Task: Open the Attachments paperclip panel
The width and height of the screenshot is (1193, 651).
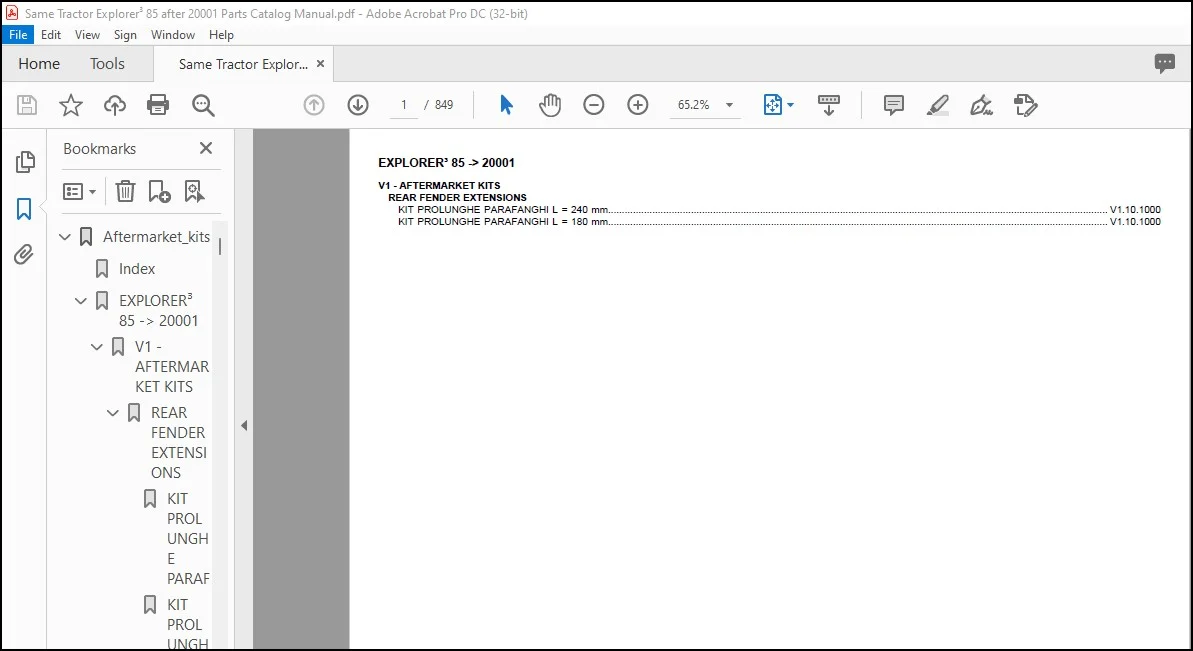Action: (24, 255)
